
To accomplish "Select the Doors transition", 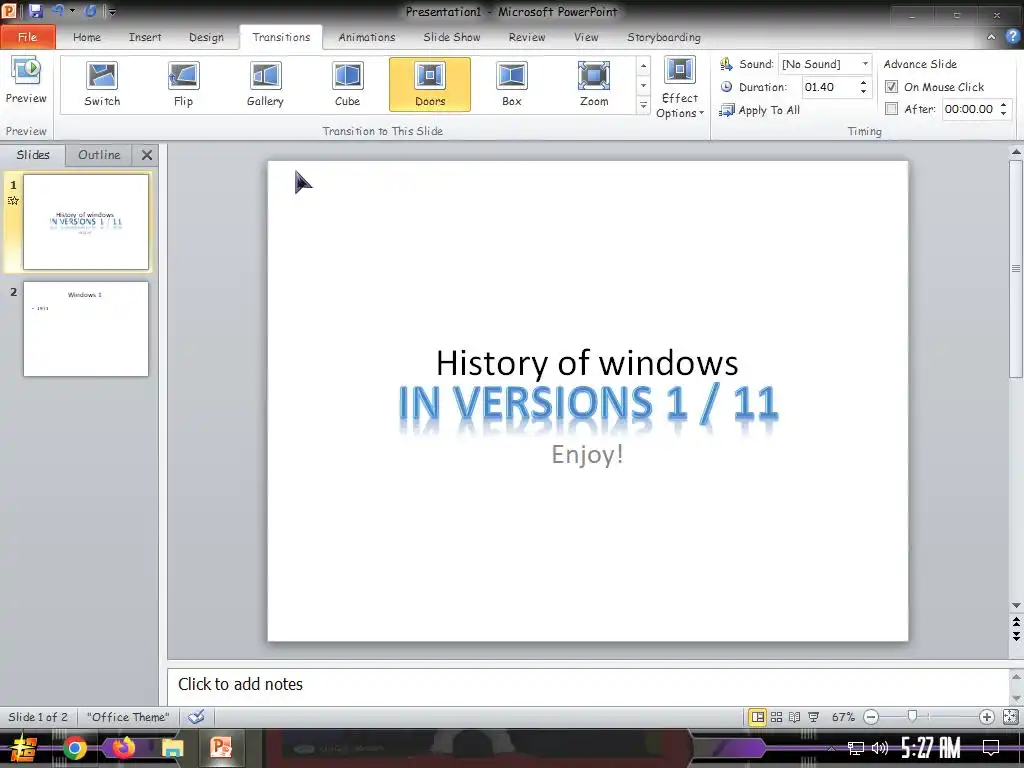I will tap(430, 84).
